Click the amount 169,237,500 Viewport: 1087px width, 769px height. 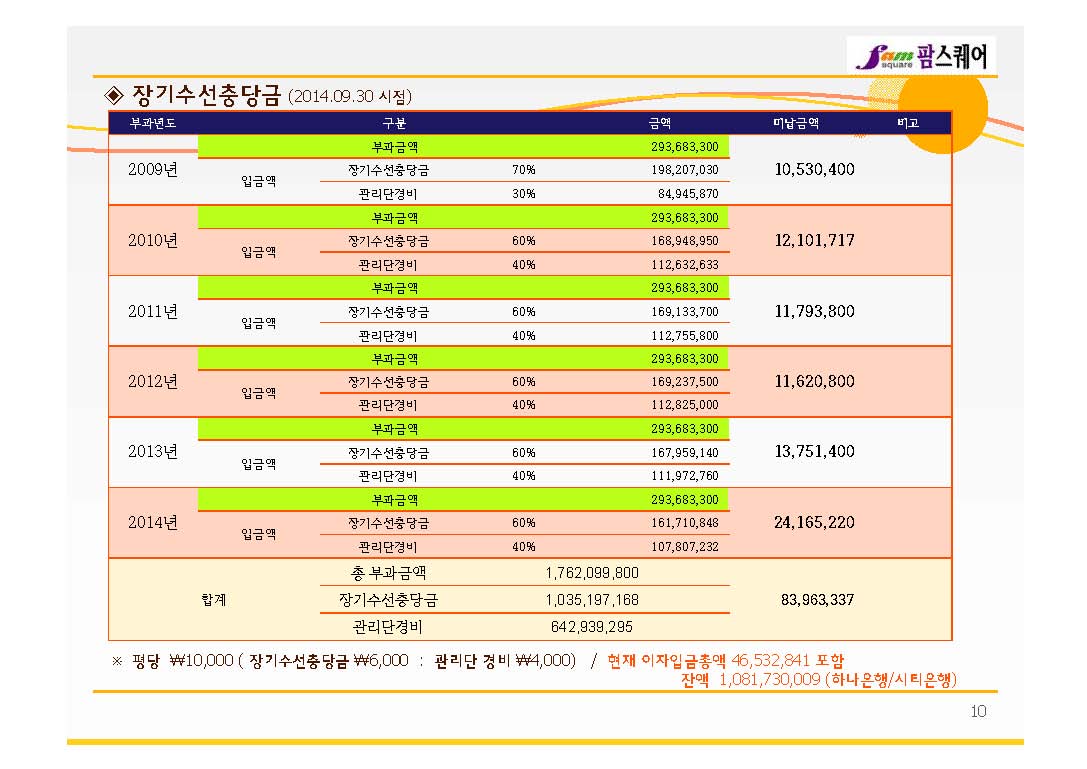pyautogui.click(x=684, y=381)
